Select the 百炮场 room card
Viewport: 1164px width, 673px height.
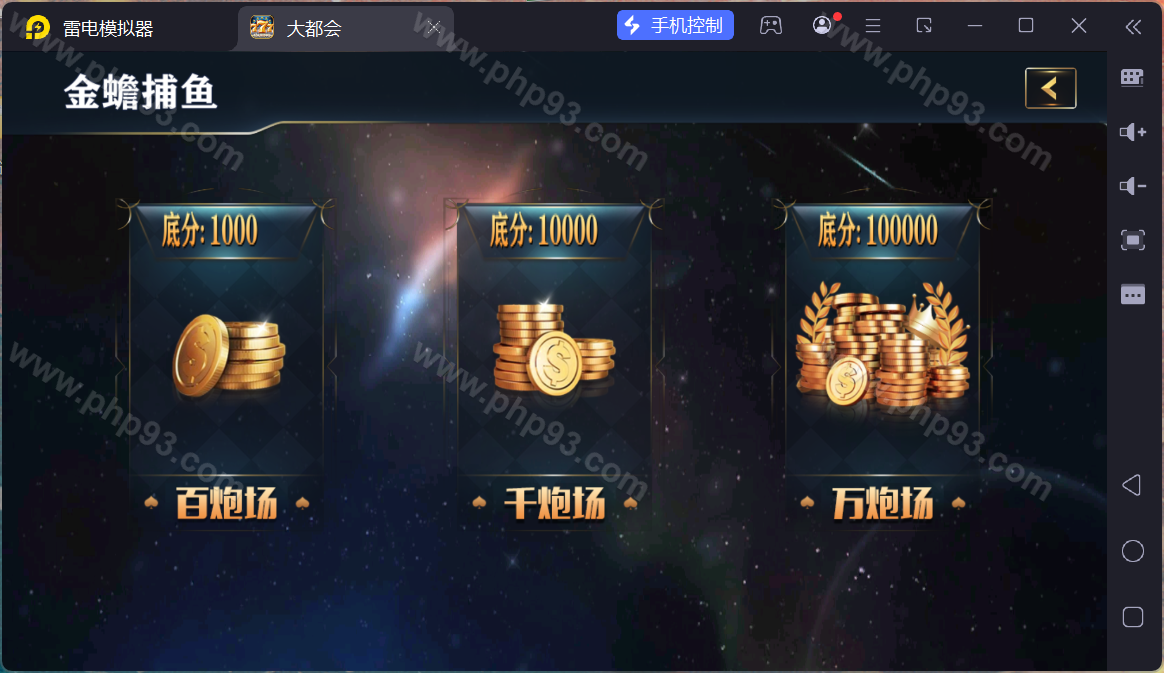226,366
